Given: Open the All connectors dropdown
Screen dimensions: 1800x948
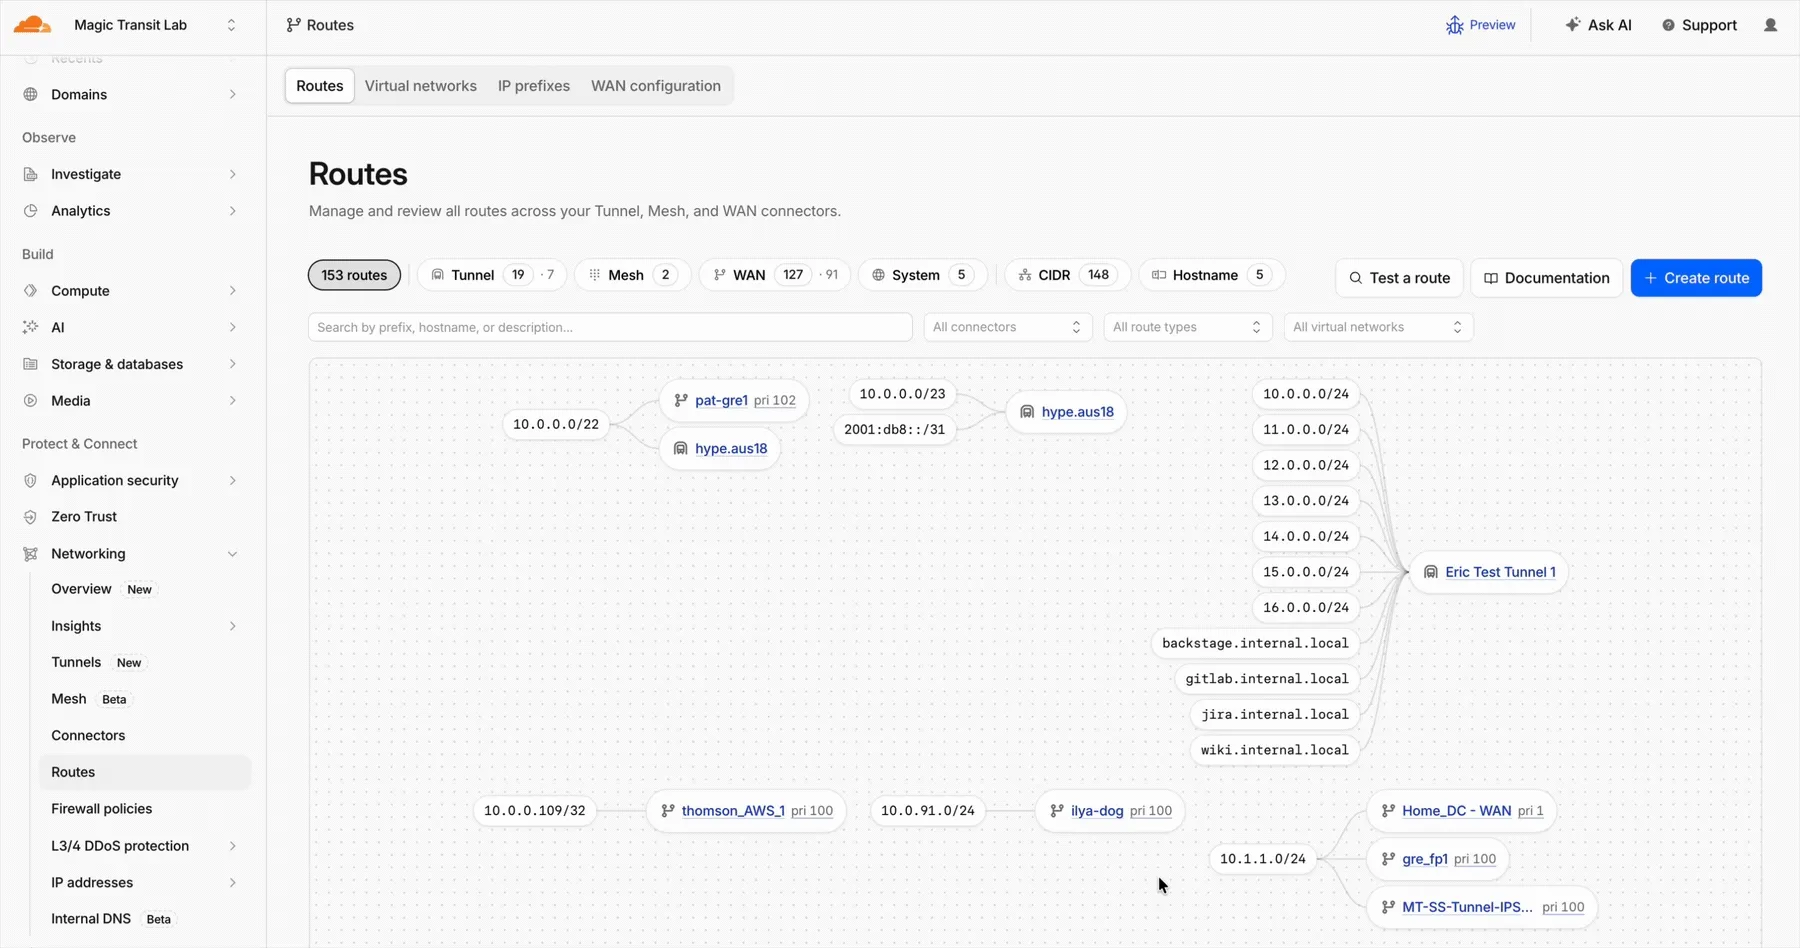Looking at the screenshot, I should point(1008,327).
